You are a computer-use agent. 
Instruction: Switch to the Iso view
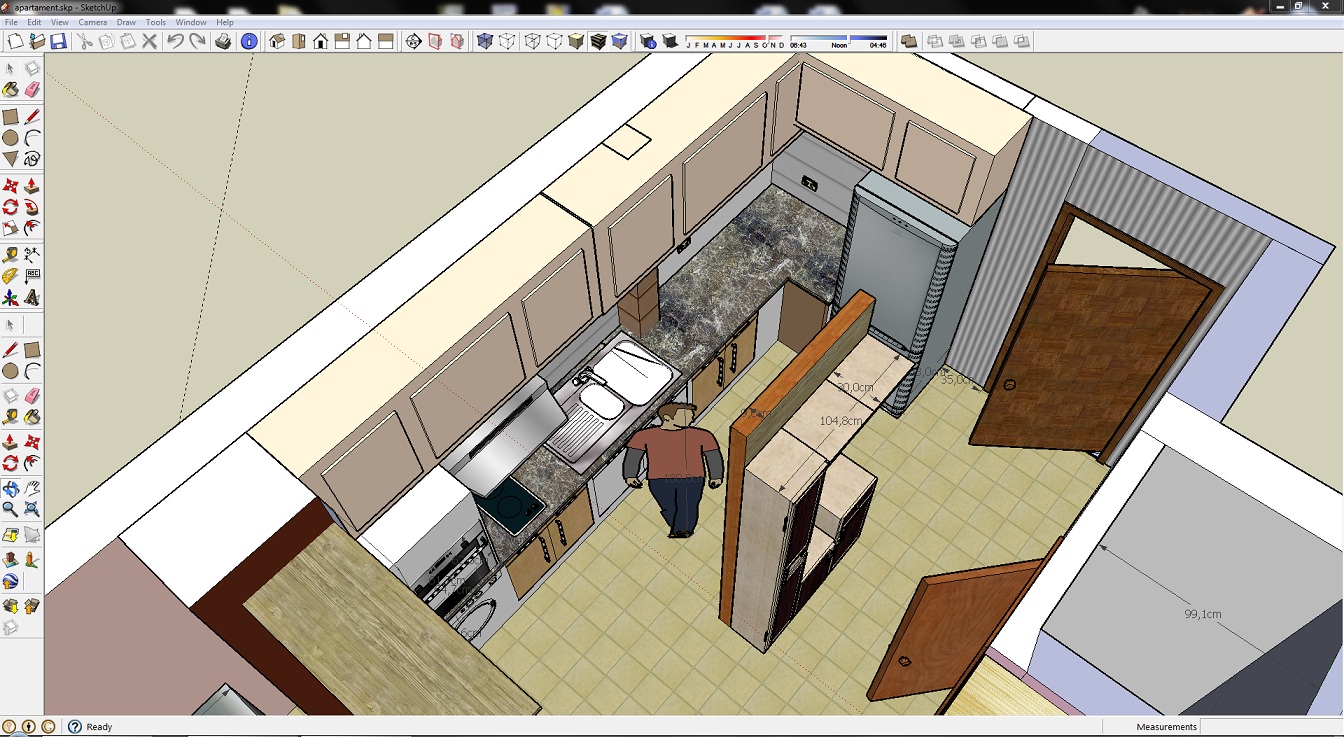point(277,41)
